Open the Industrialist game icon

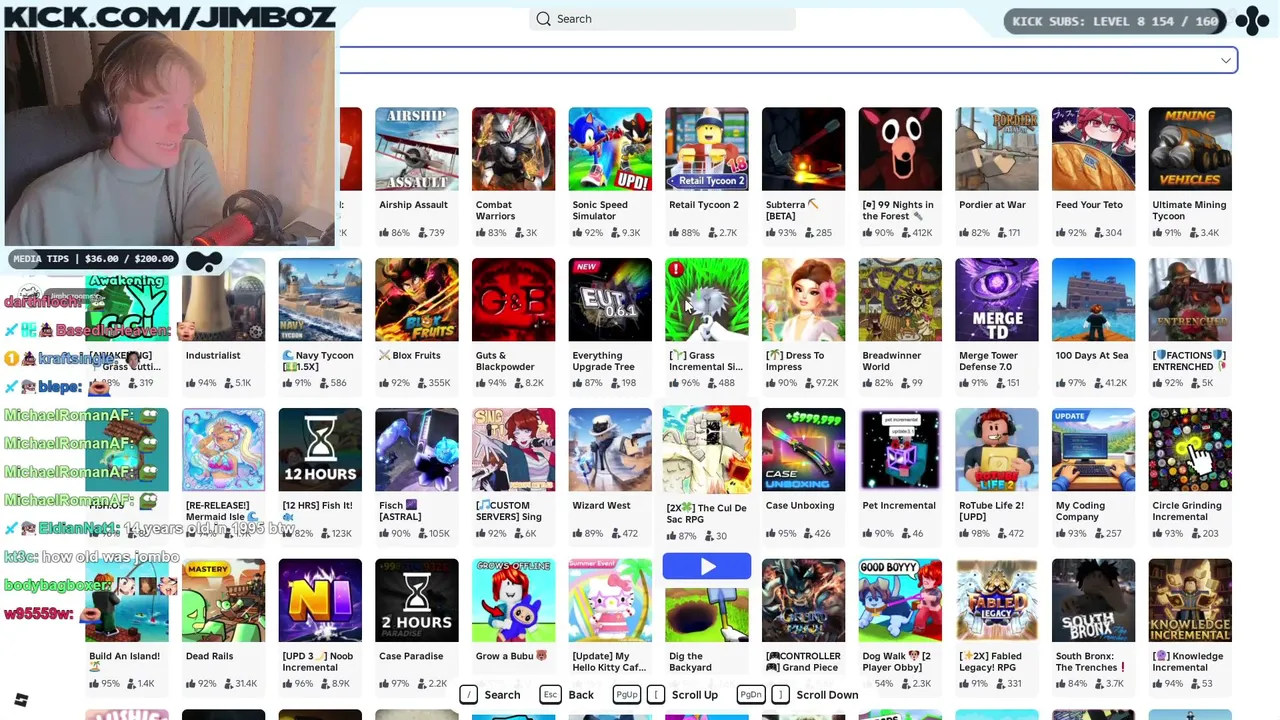point(223,300)
